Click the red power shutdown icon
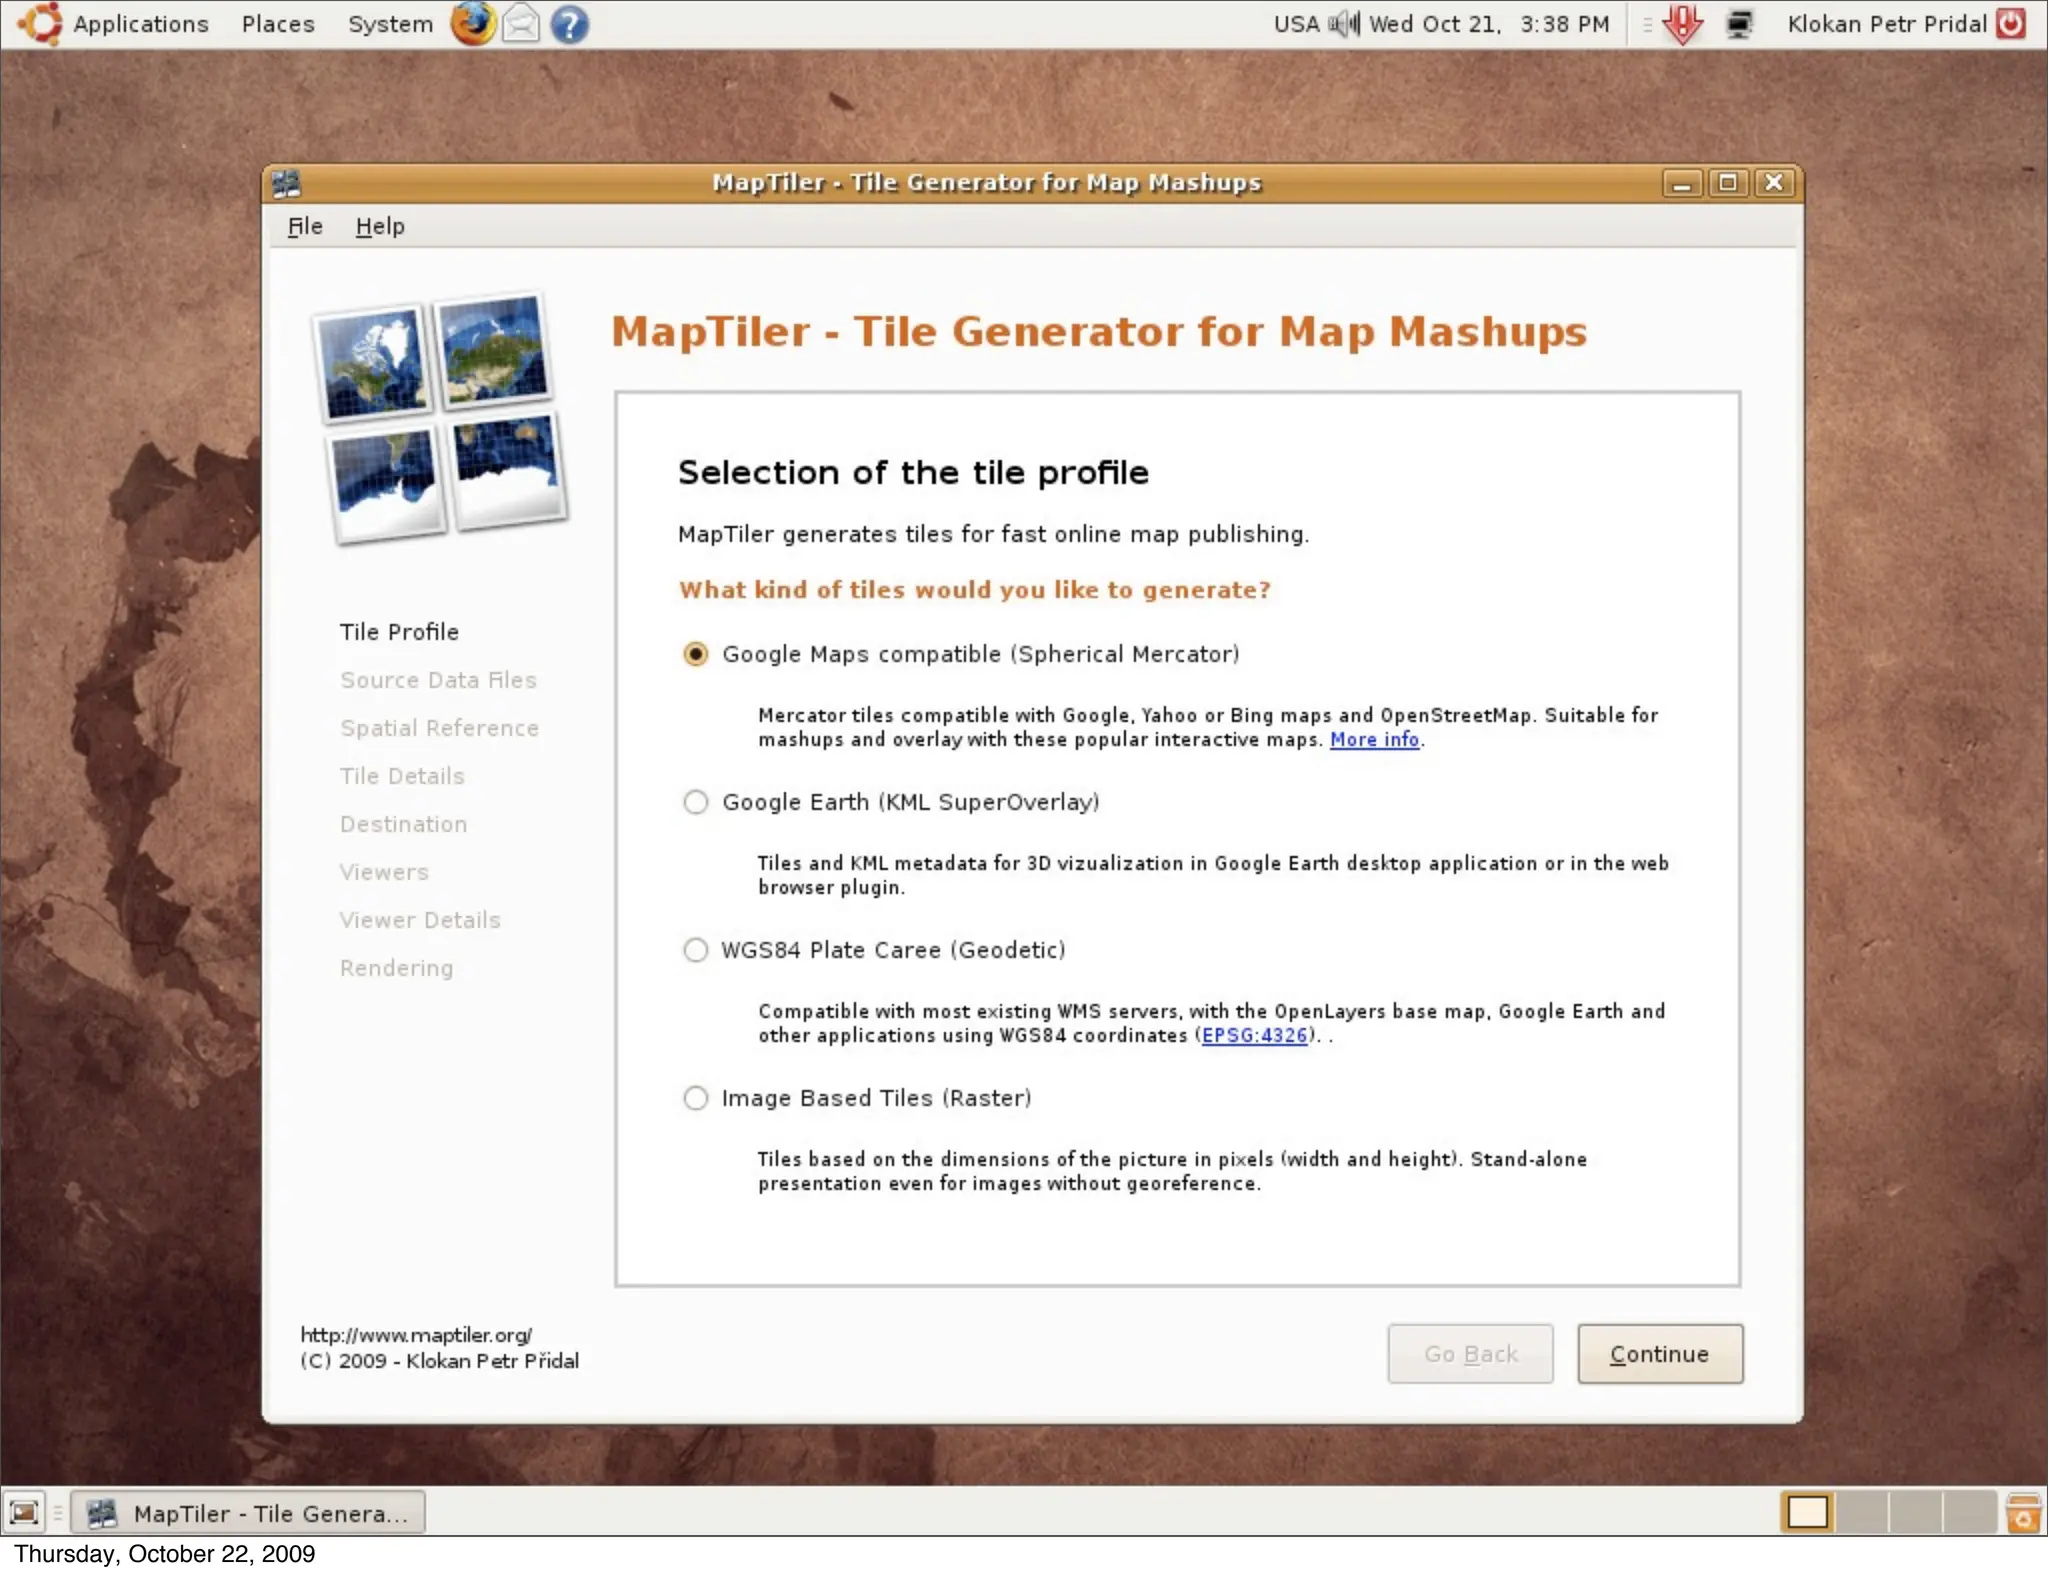The width and height of the screenshot is (2048, 1576). point(2011,24)
